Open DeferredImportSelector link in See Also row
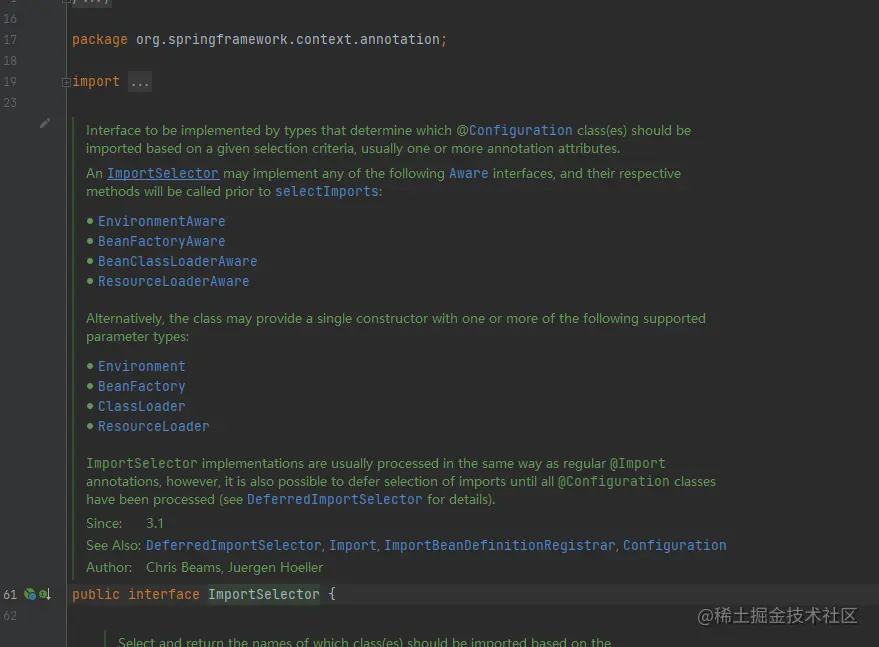Viewport: 879px width, 647px height. 234,545
